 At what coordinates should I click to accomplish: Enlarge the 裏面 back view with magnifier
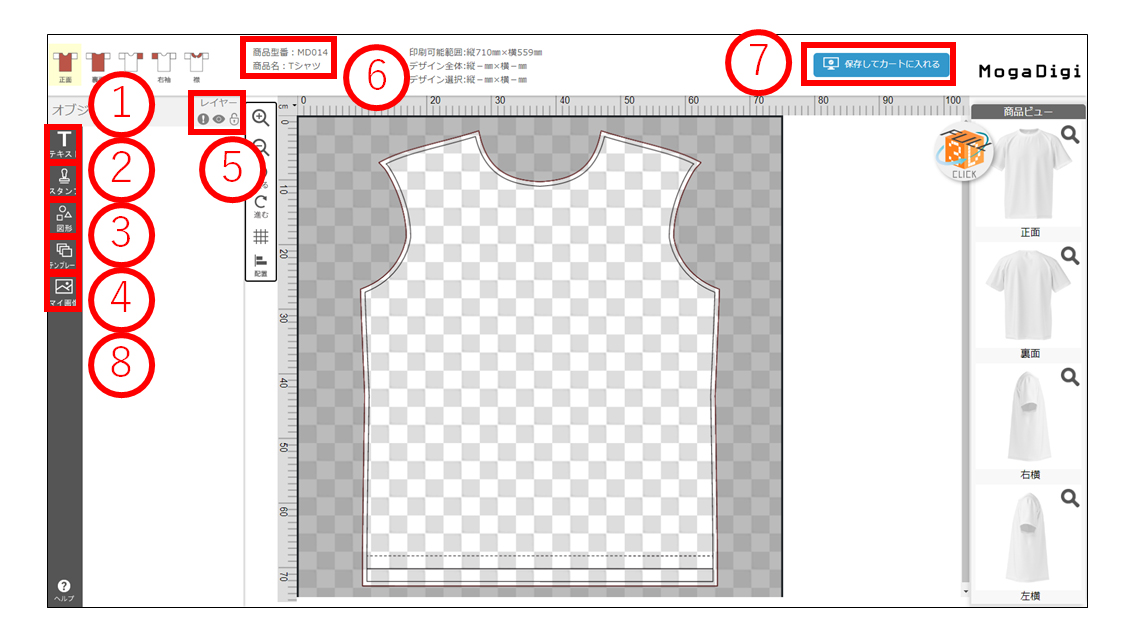coord(1070,257)
